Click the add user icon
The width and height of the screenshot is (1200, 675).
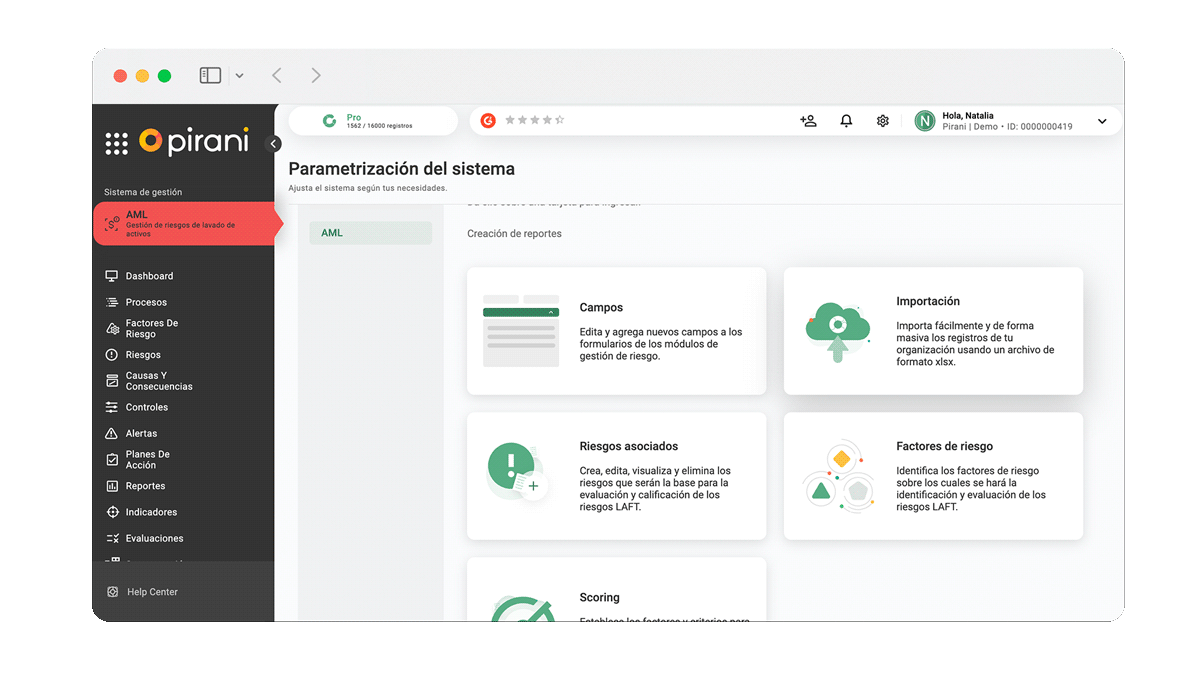(808, 121)
